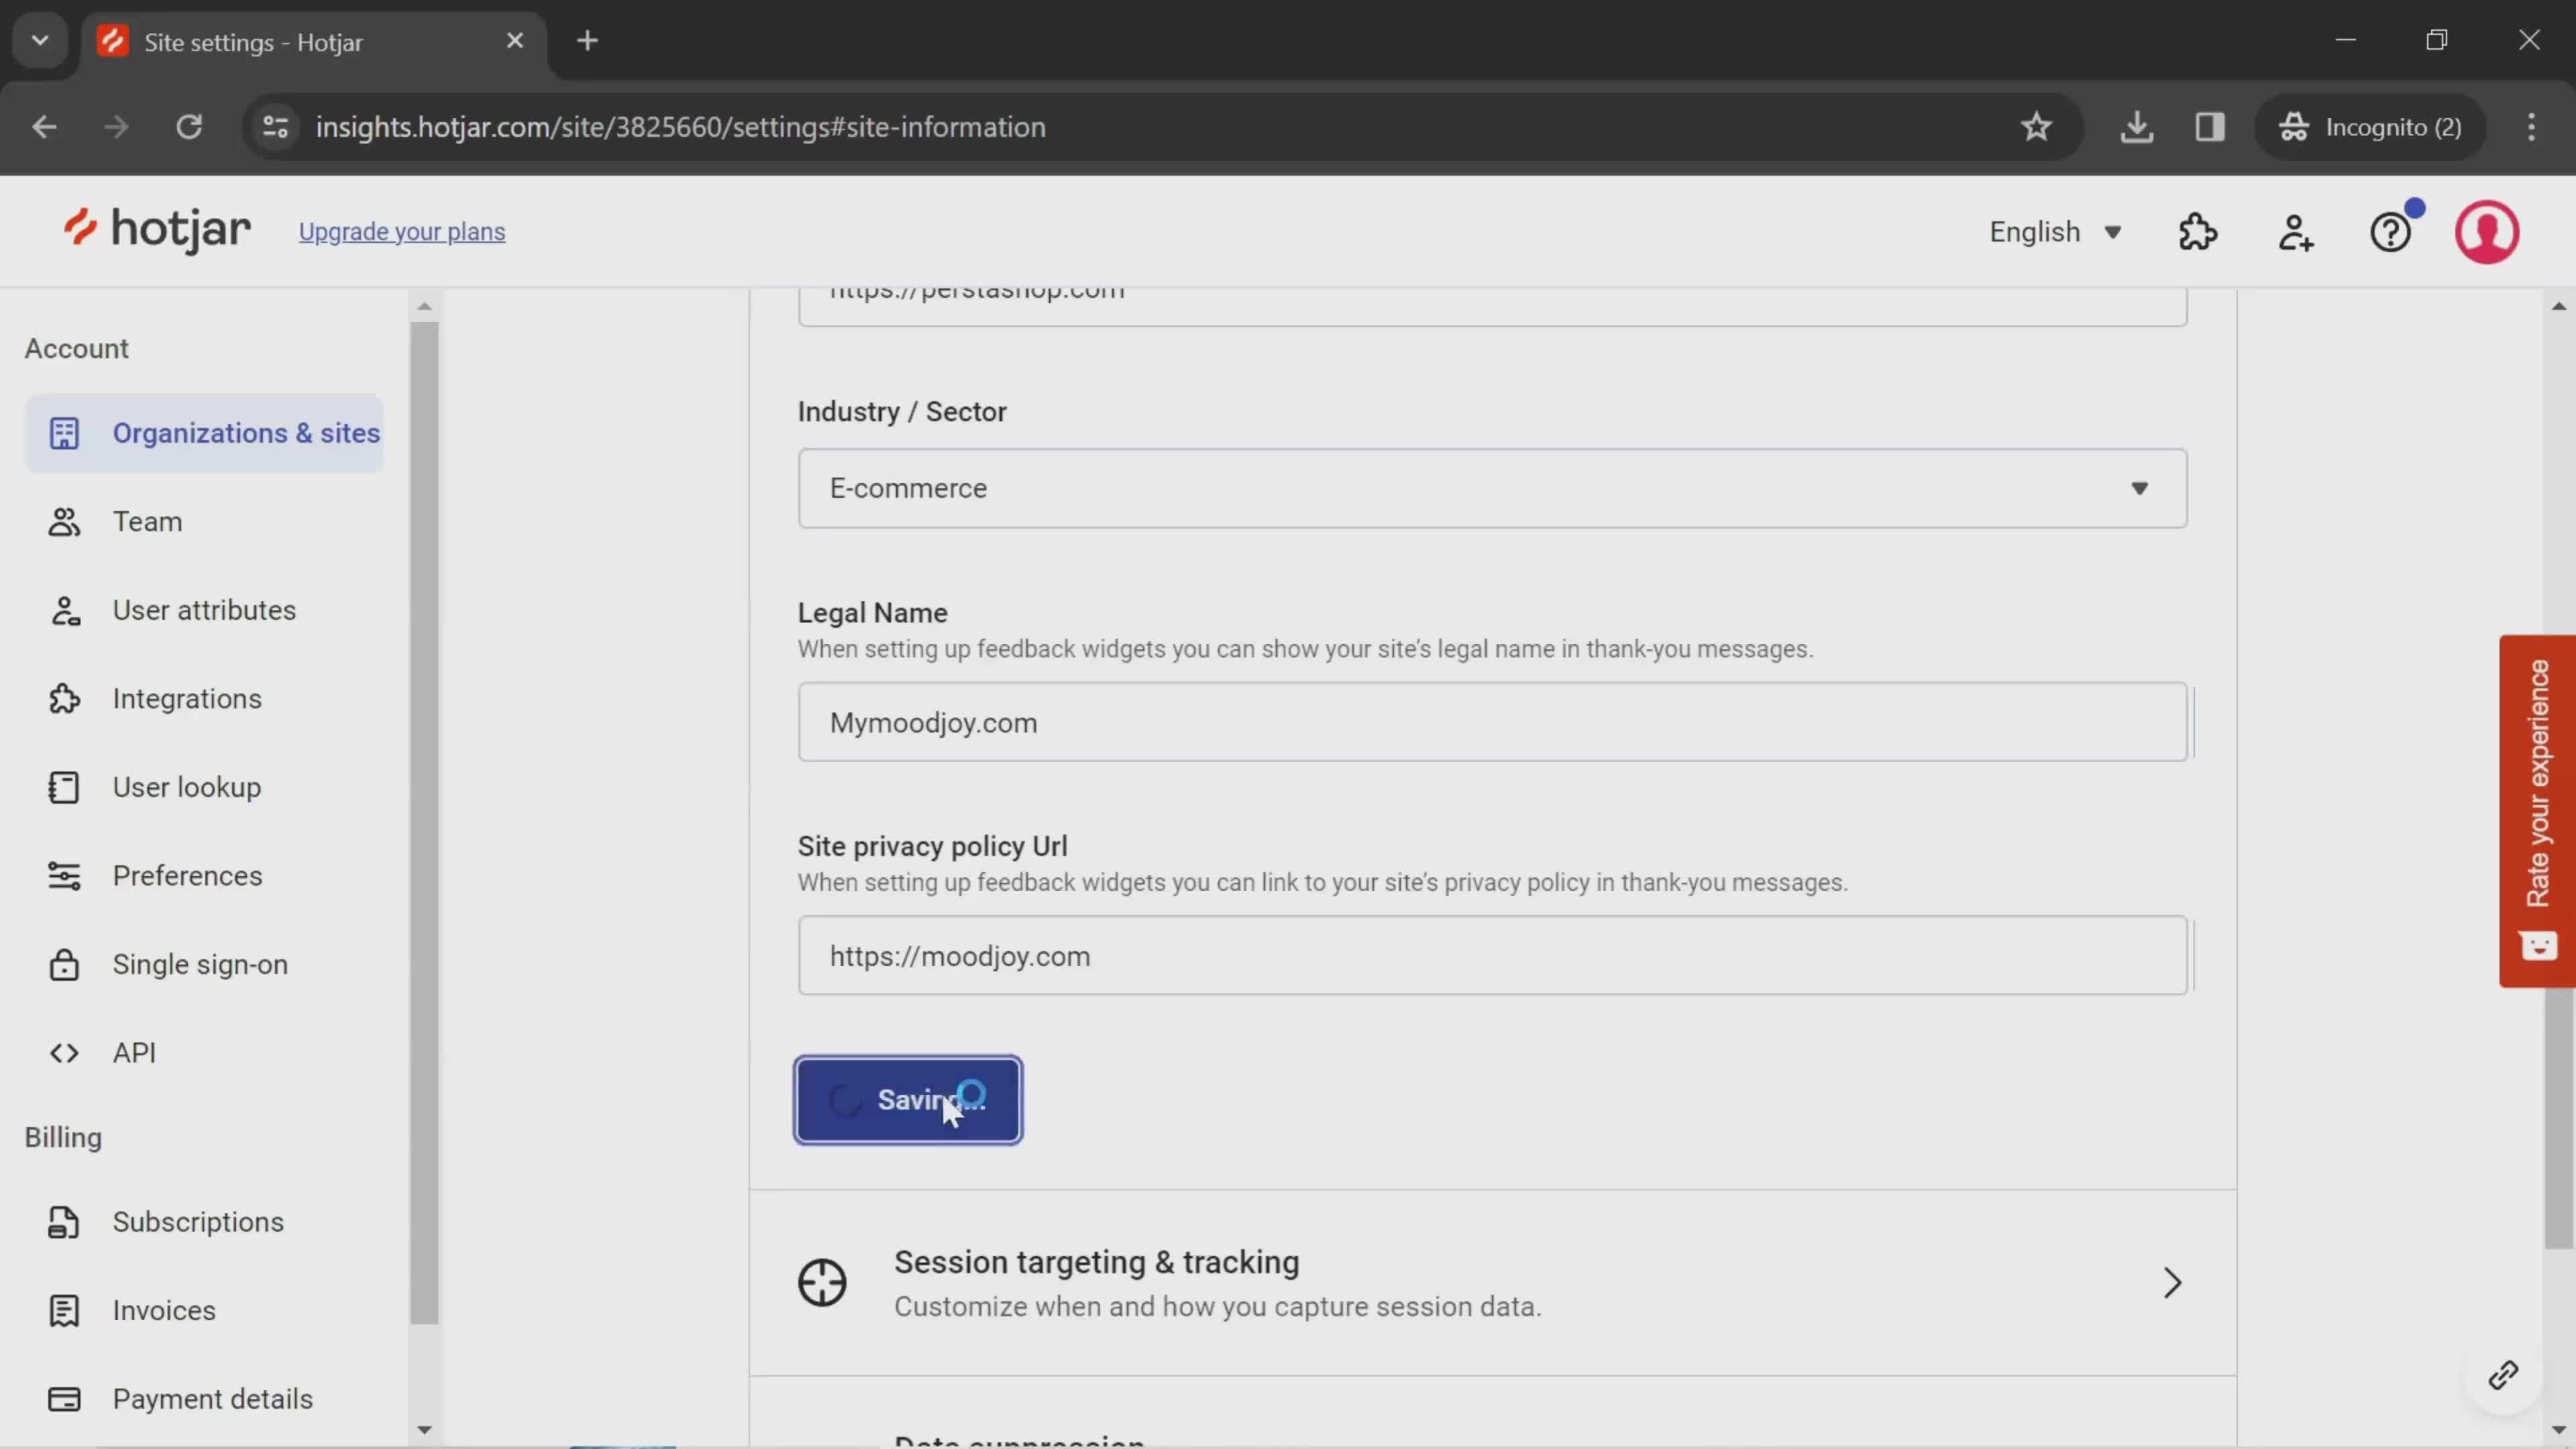Open the user profile avatar
Image resolution: width=2576 pixels, height=1449 pixels.
(x=2487, y=232)
